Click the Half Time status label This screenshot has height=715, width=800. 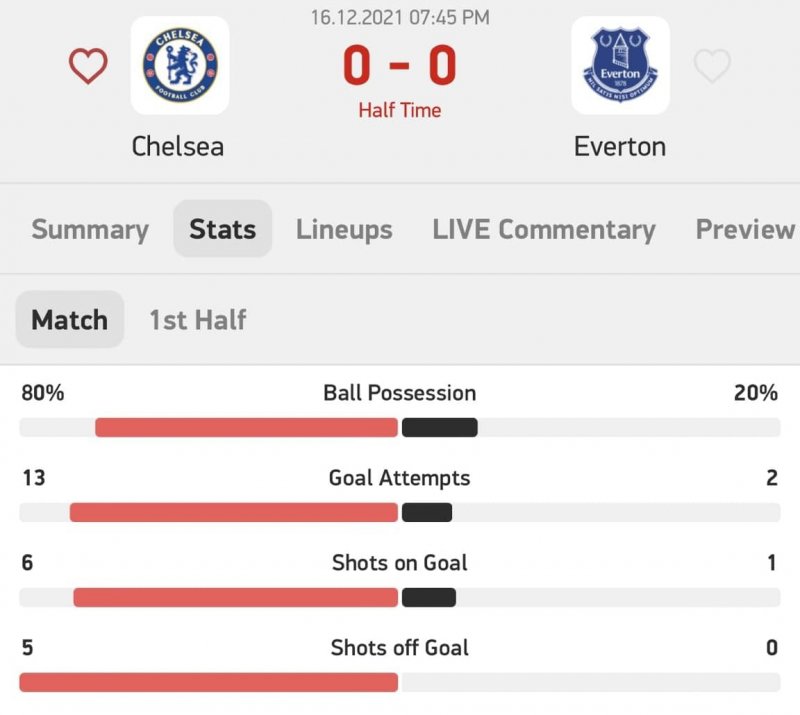click(400, 110)
